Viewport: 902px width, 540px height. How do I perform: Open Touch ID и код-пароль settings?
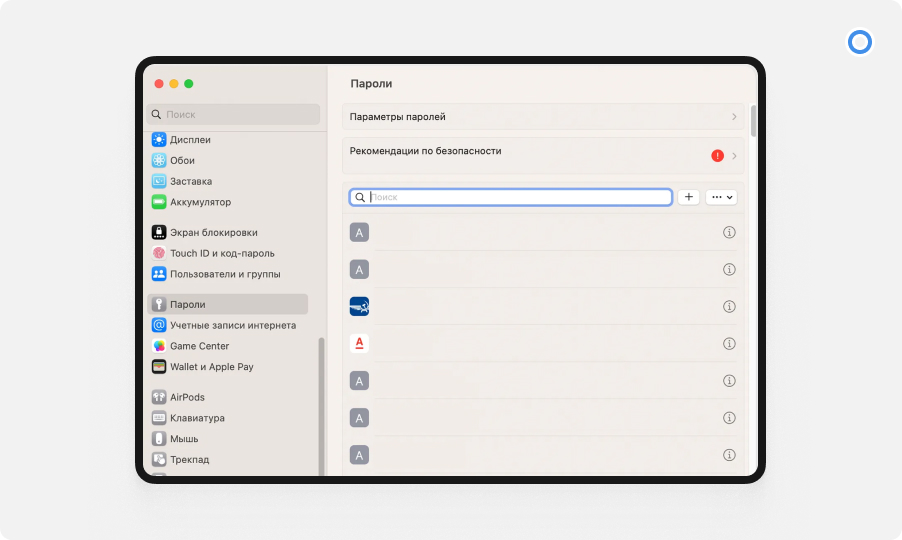point(221,253)
